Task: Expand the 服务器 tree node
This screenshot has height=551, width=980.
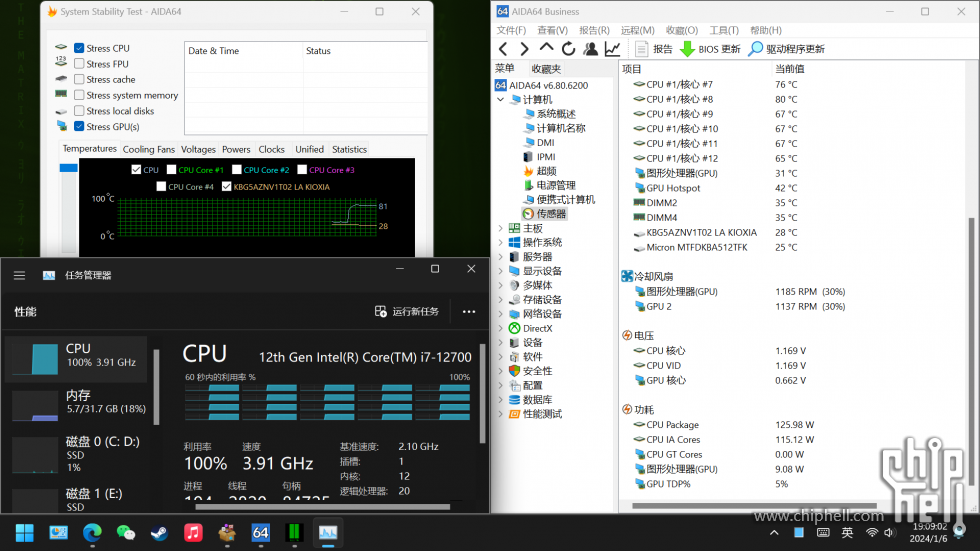Action: point(501,257)
